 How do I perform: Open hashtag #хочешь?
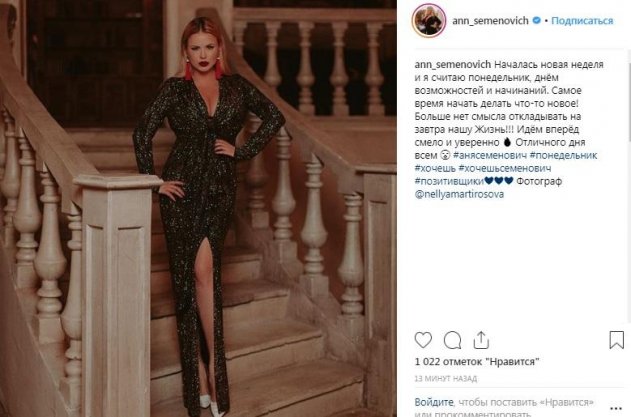click(435, 168)
